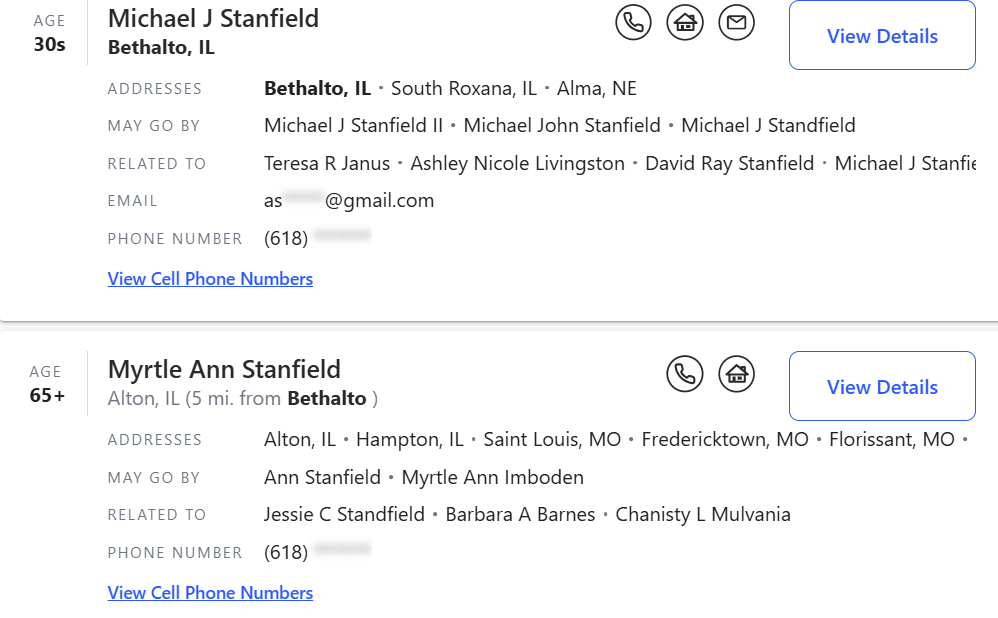Click house address icon for Michael J Stanfield
Image resolution: width=998 pixels, height=618 pixels.
tap(685, 22)
